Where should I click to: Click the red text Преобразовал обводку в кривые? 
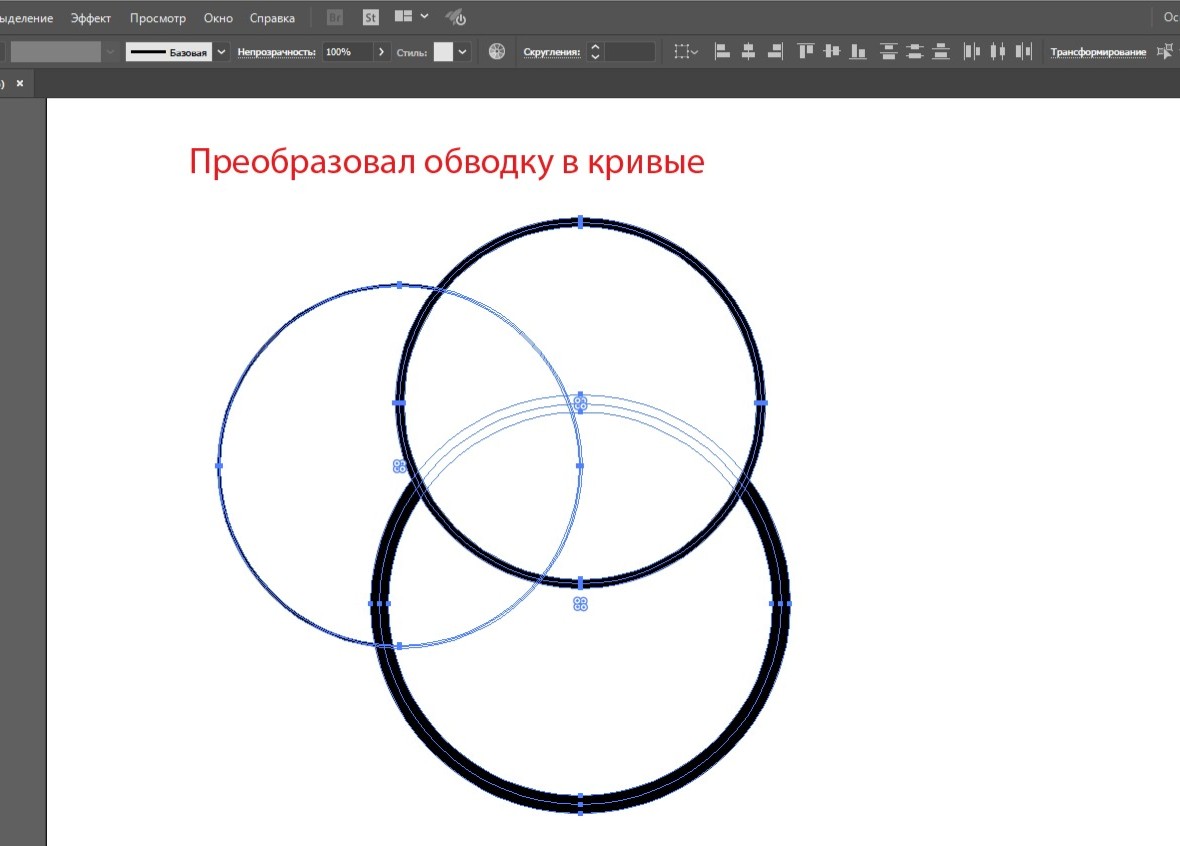(x=446, y=161)
